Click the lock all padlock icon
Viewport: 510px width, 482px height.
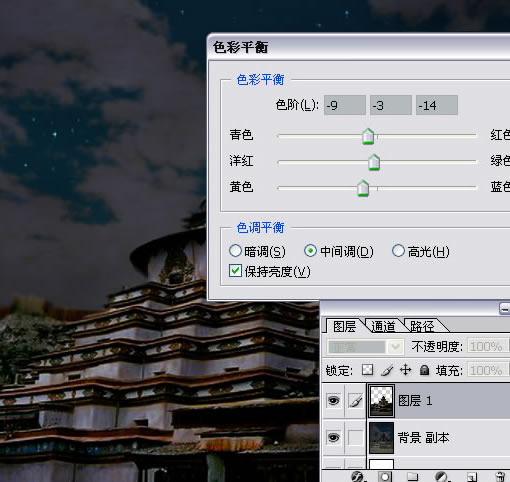[424, 370]
